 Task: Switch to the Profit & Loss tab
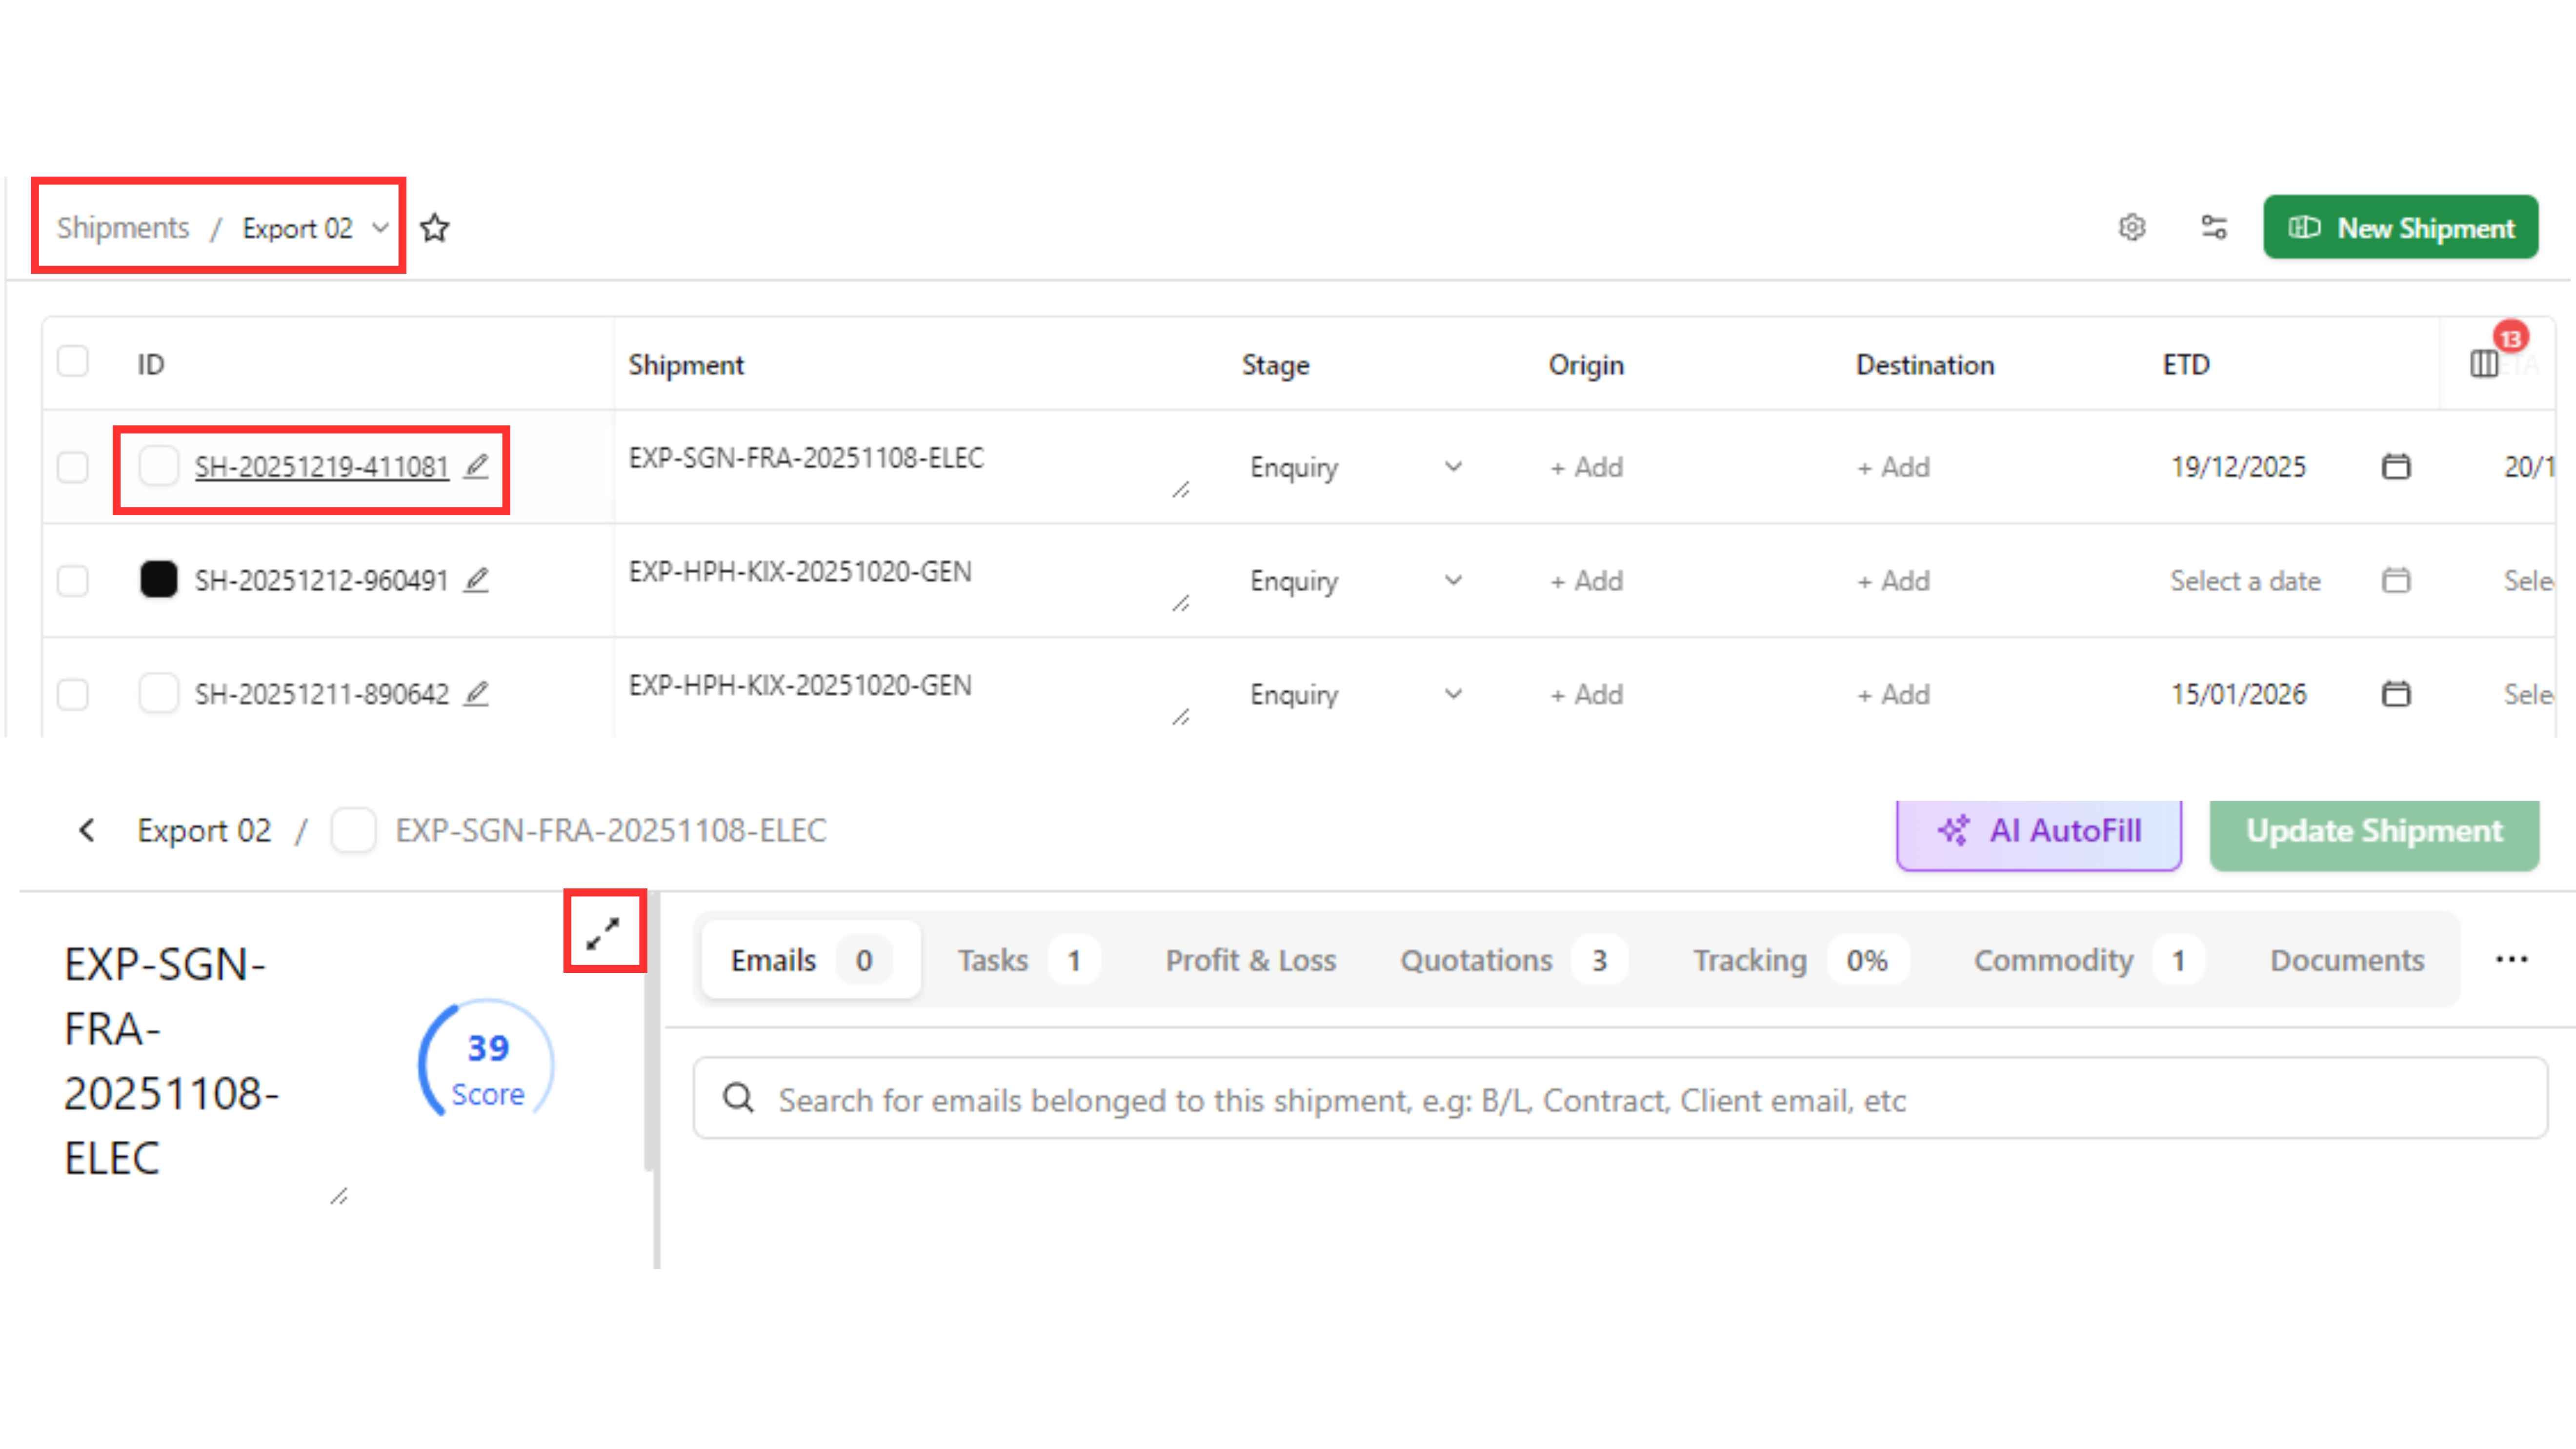[1250, 960]
